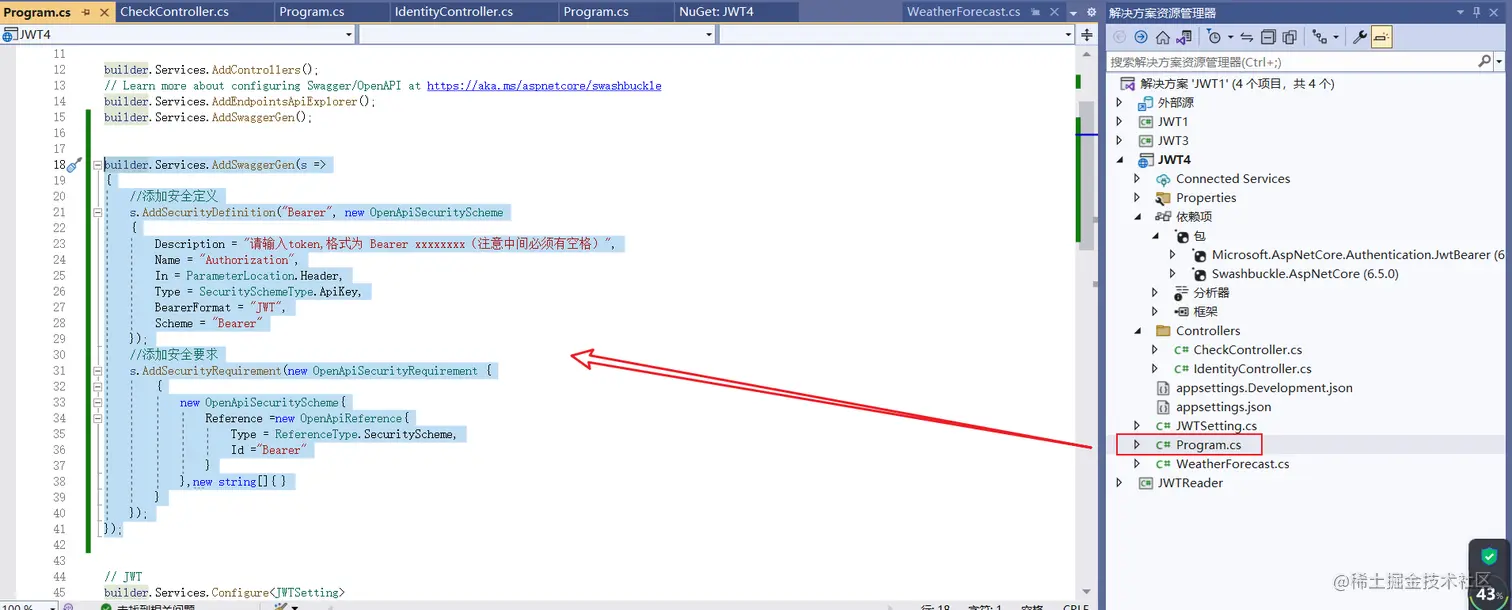Collapse OpenApiSecurityScheme block at line 33
Viewport: 1512px width, 610px height.
coord(98,402)
